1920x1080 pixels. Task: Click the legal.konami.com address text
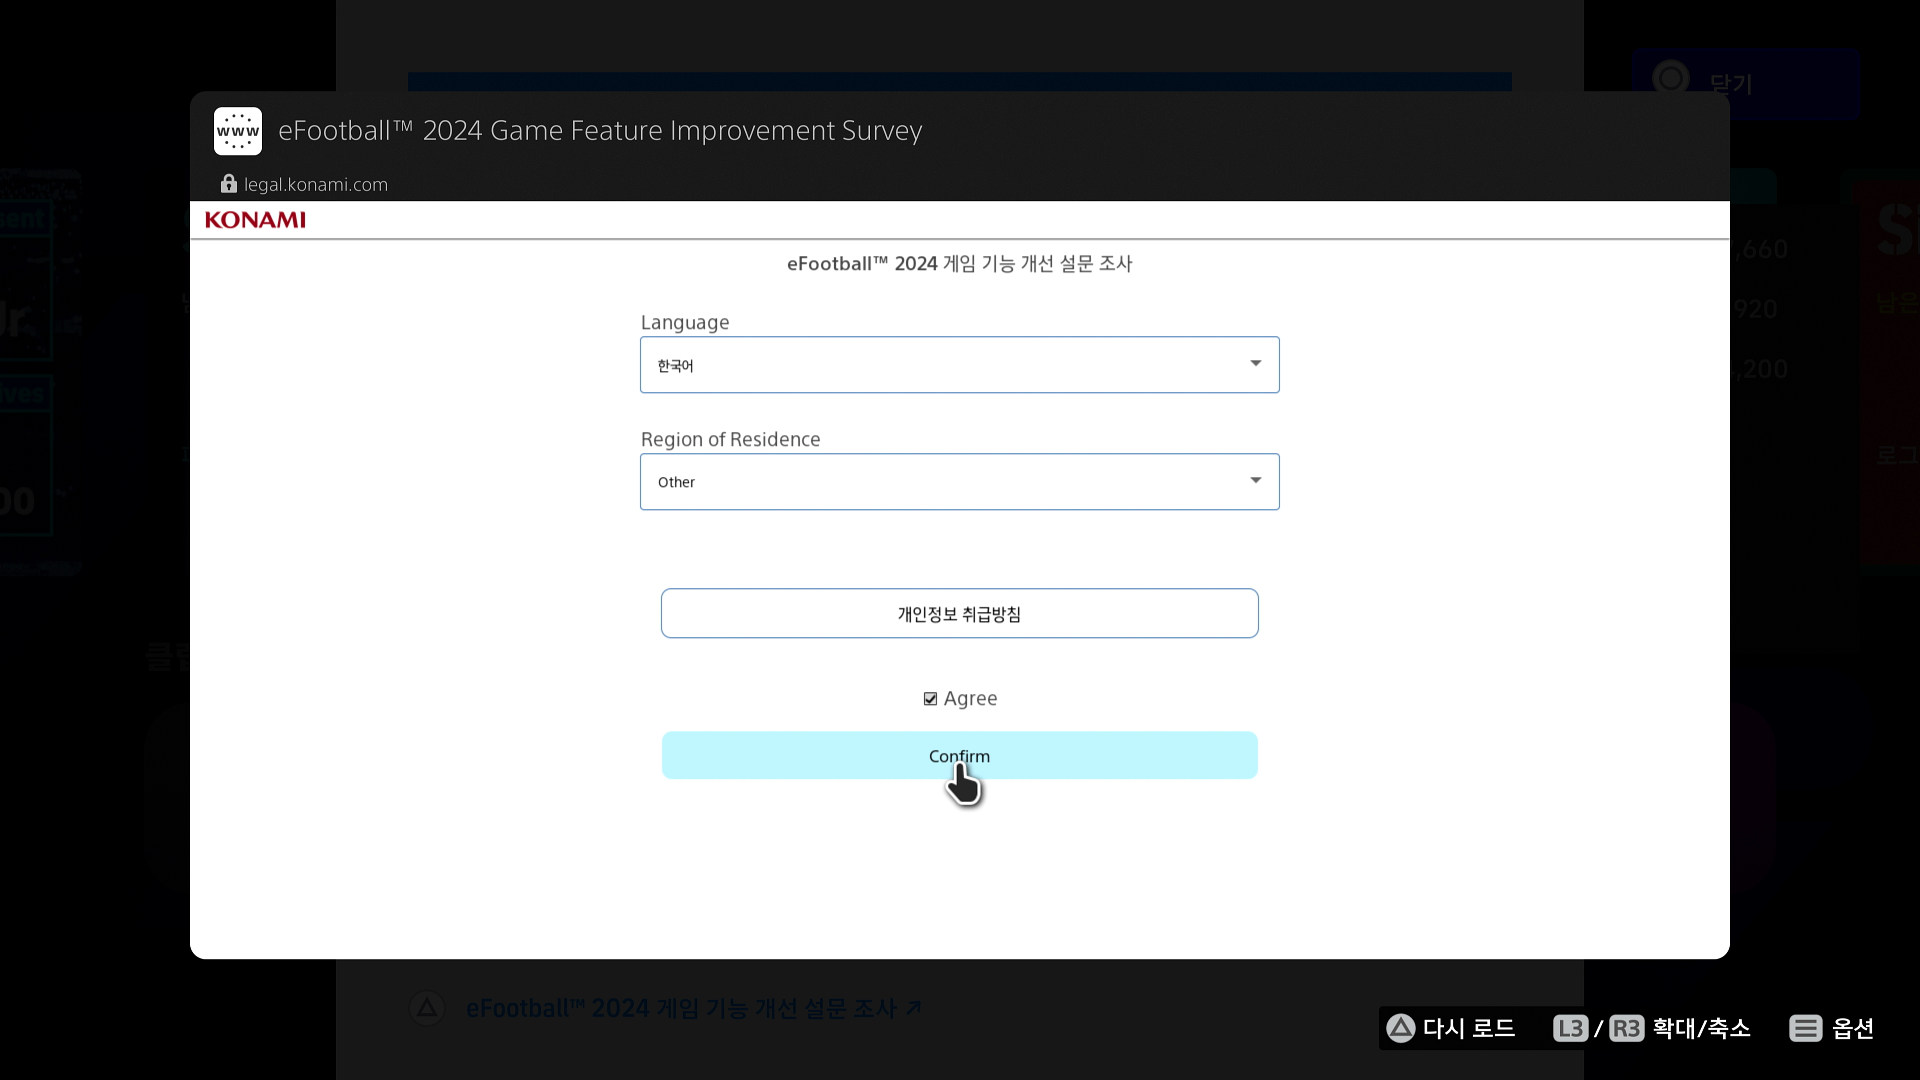click(316, 185)
